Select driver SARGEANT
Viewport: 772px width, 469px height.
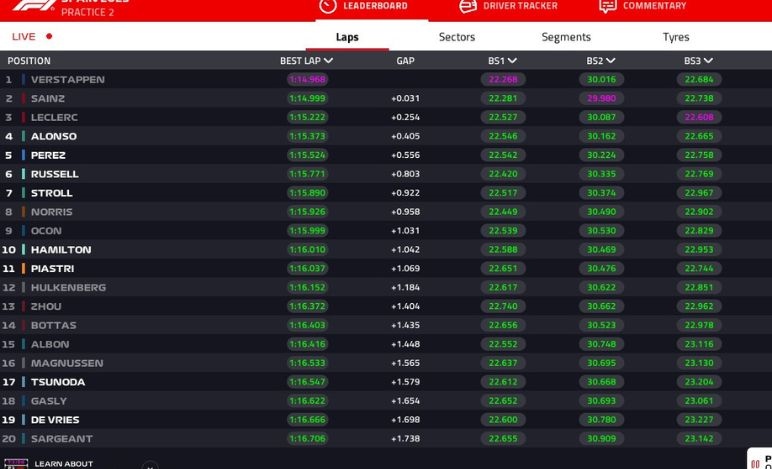(x=62, y=438)
